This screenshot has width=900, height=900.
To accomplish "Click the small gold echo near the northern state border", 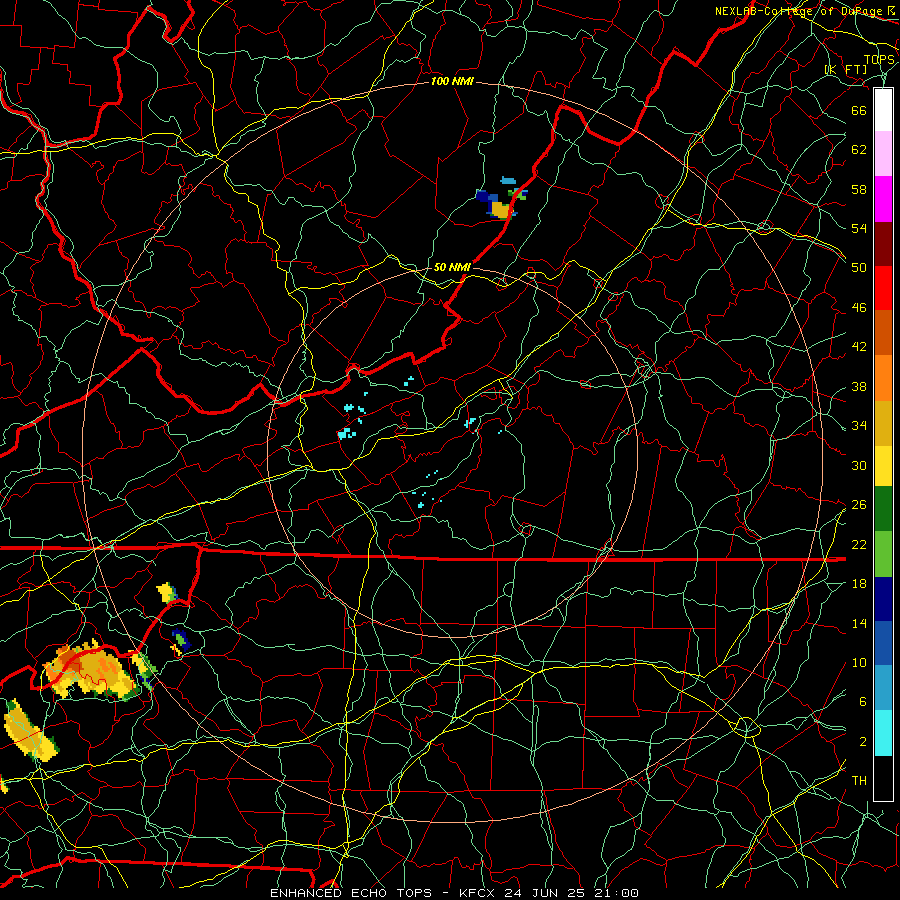I will (x=501, y=210).
